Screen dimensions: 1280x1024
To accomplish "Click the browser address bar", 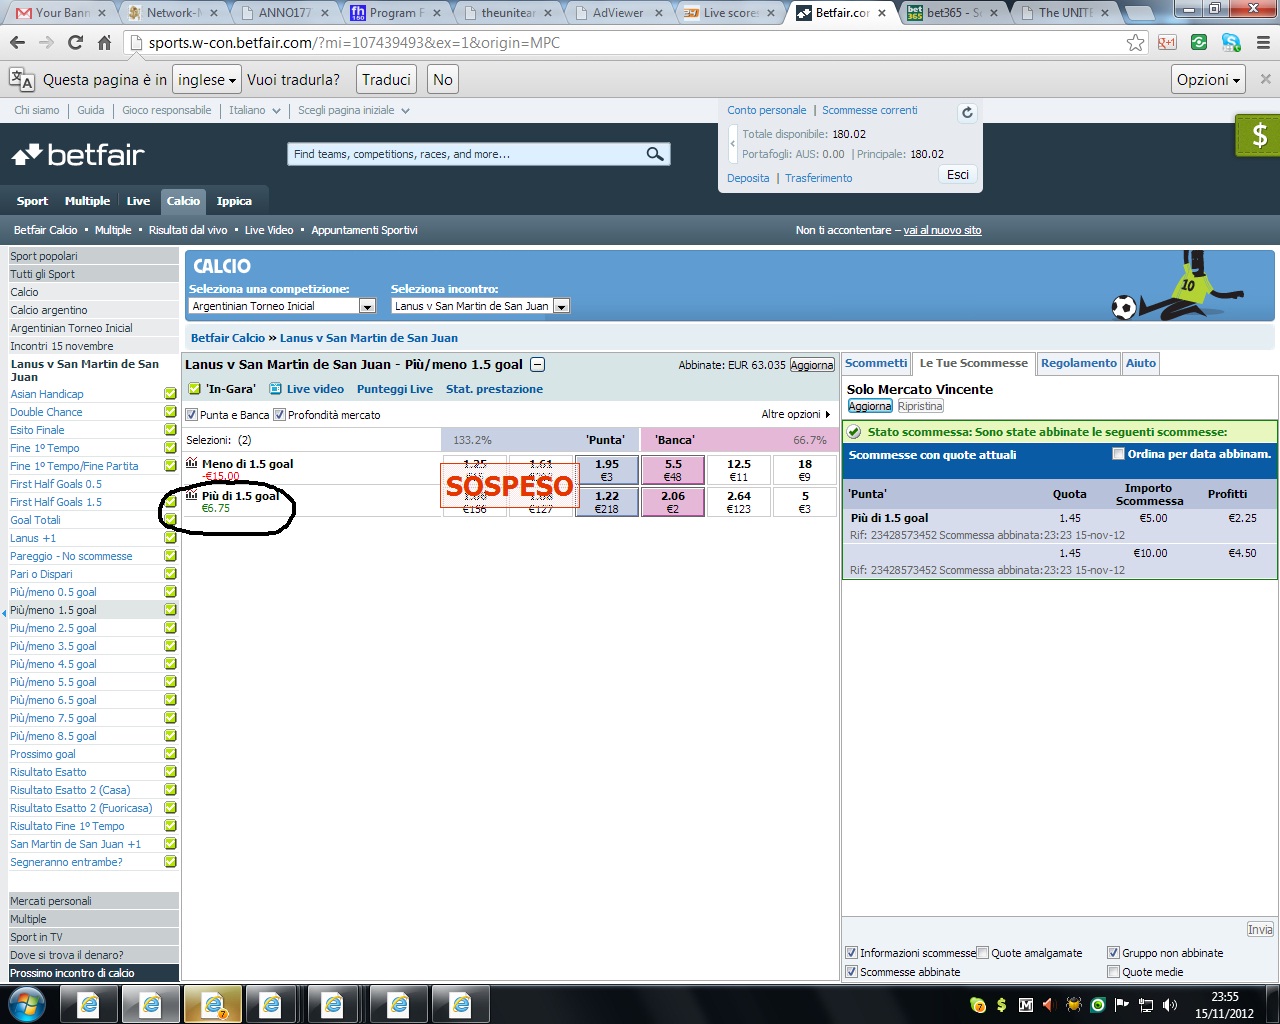I will [x=630, y=43].
